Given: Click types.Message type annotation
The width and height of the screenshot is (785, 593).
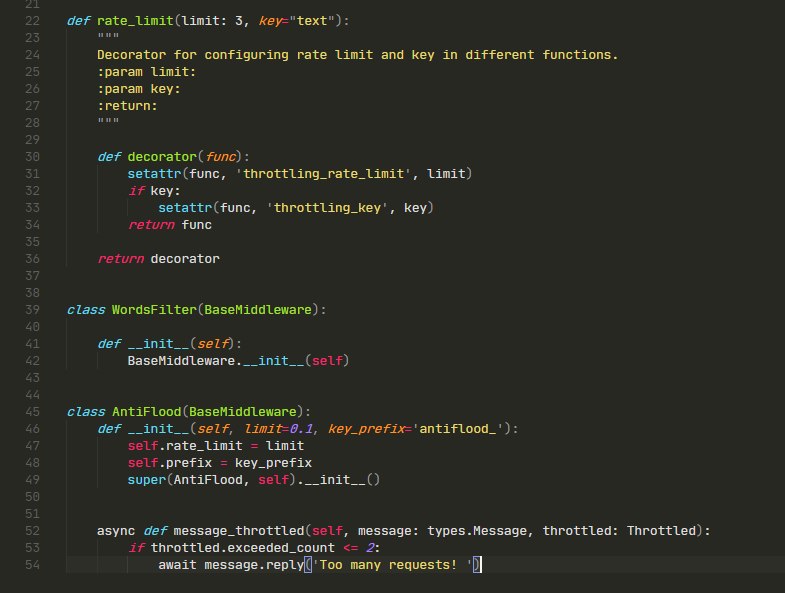Looking at the screenshot, I should pyautogui.click(x=477, y=531).
